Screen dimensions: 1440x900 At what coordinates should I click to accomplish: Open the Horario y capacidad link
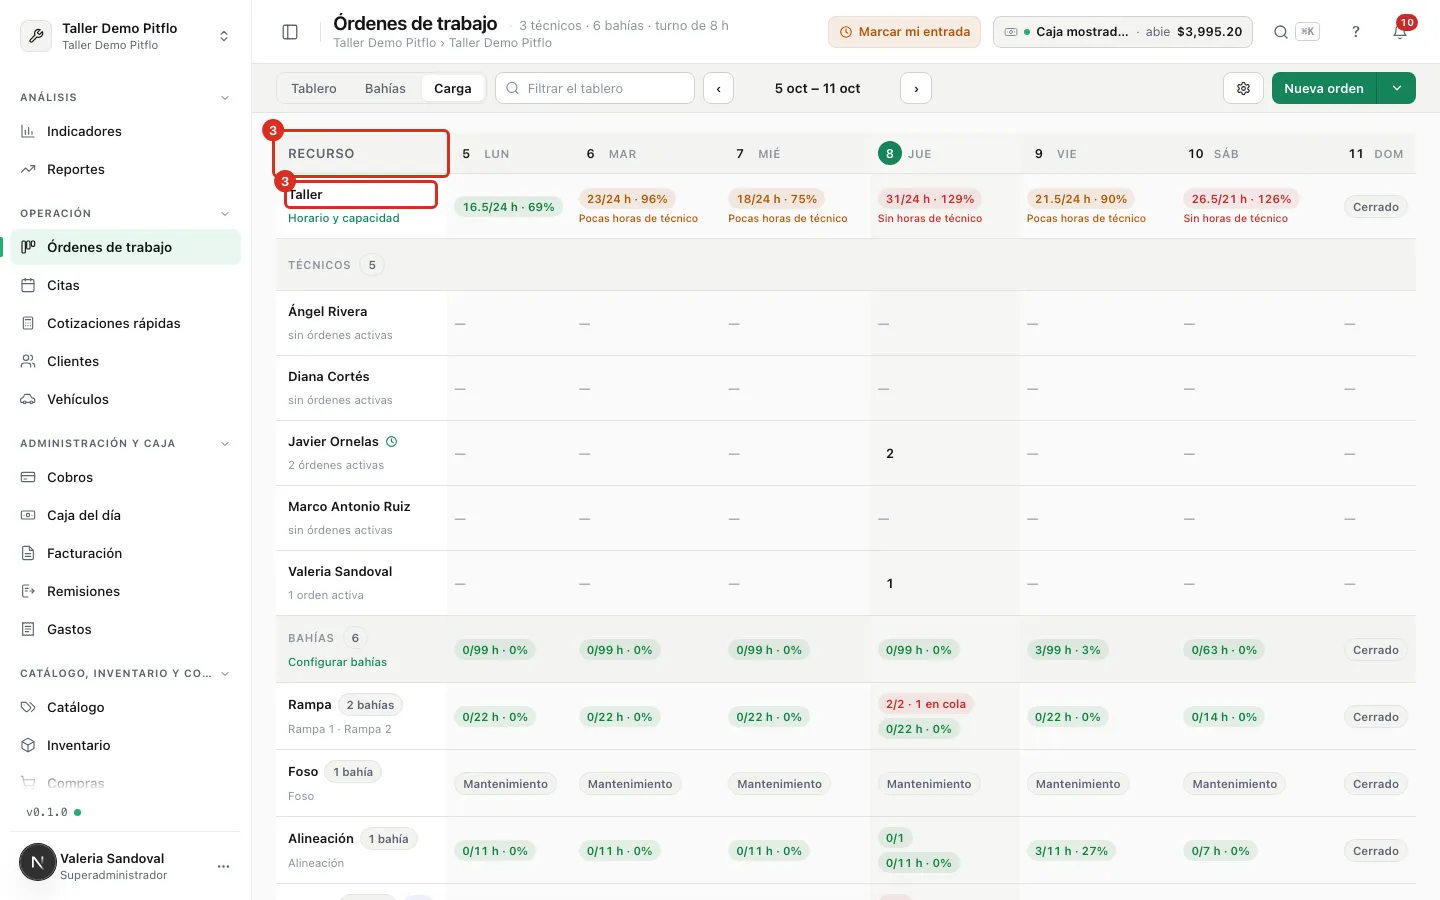[x=344, y=218]
